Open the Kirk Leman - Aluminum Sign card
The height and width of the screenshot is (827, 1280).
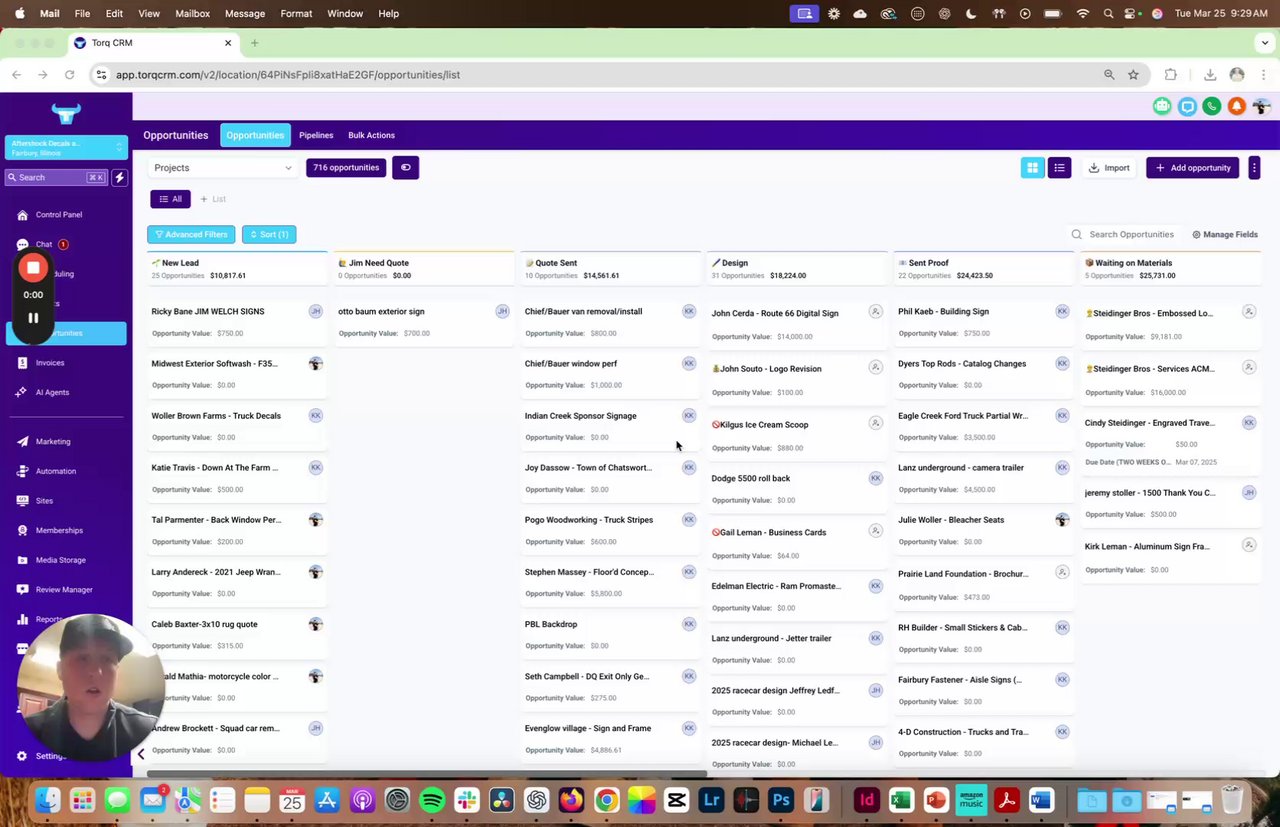click(1169, 557)
